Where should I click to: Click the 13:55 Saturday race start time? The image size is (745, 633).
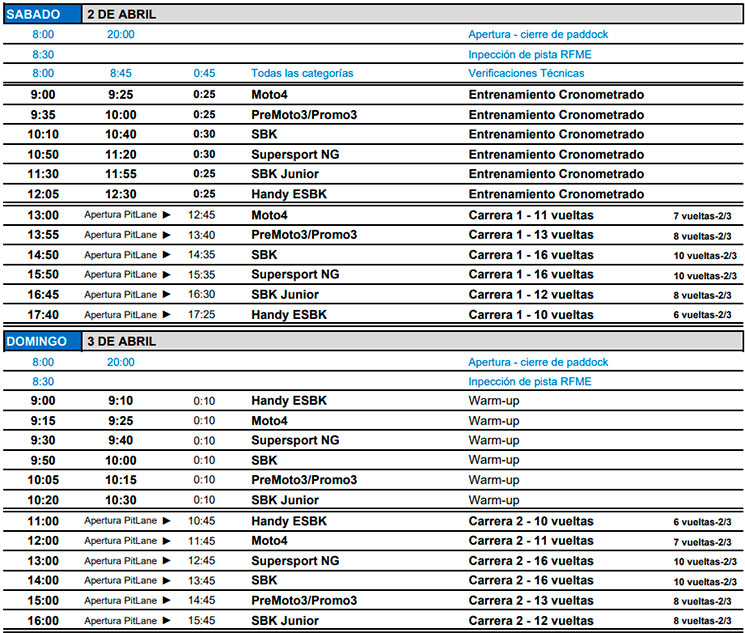click(43, 235)
